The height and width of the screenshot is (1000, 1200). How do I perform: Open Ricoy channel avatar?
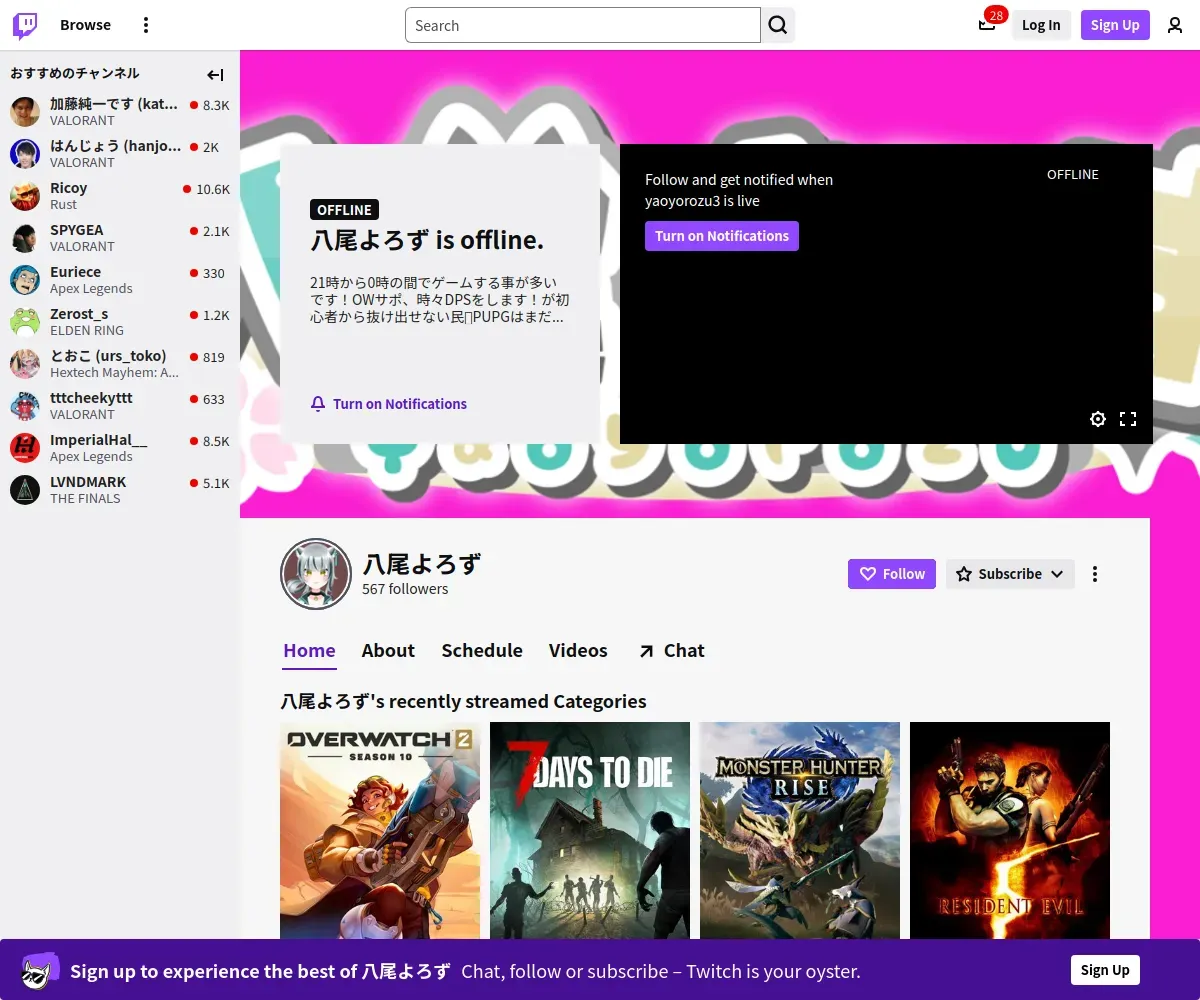(25, 196)
